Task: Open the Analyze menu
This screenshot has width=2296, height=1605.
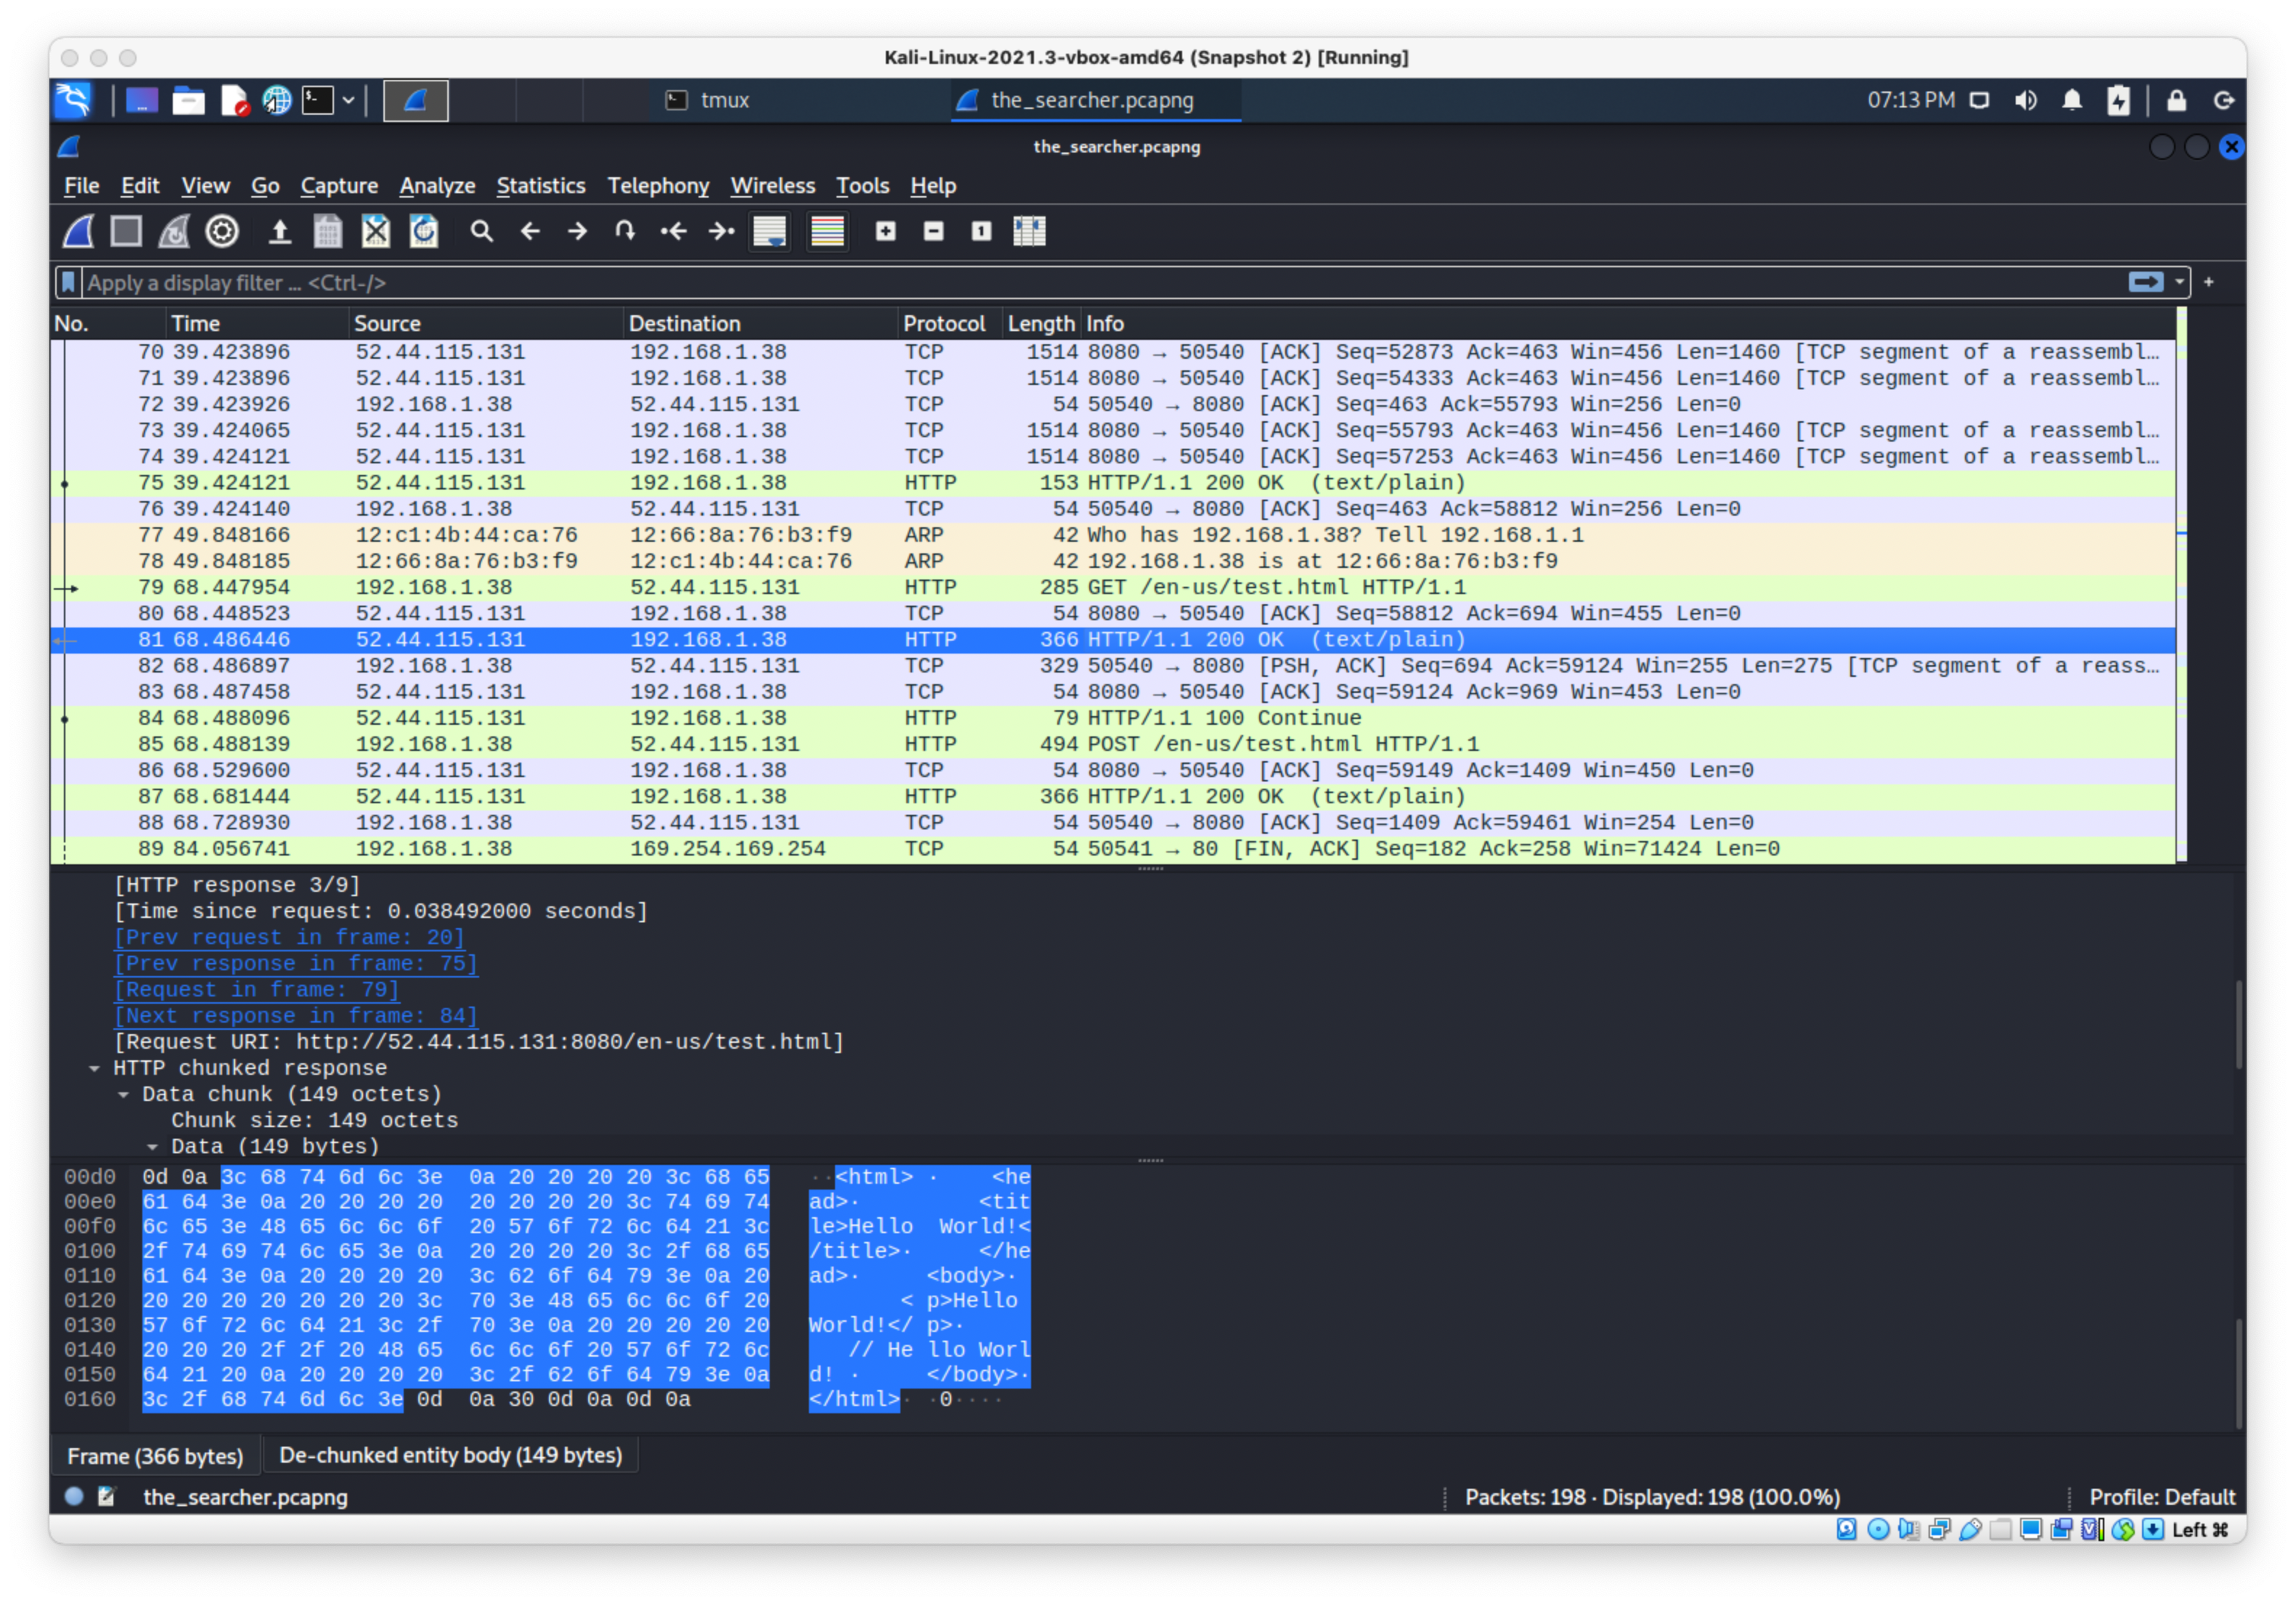Action: click(x=437, y=186)
